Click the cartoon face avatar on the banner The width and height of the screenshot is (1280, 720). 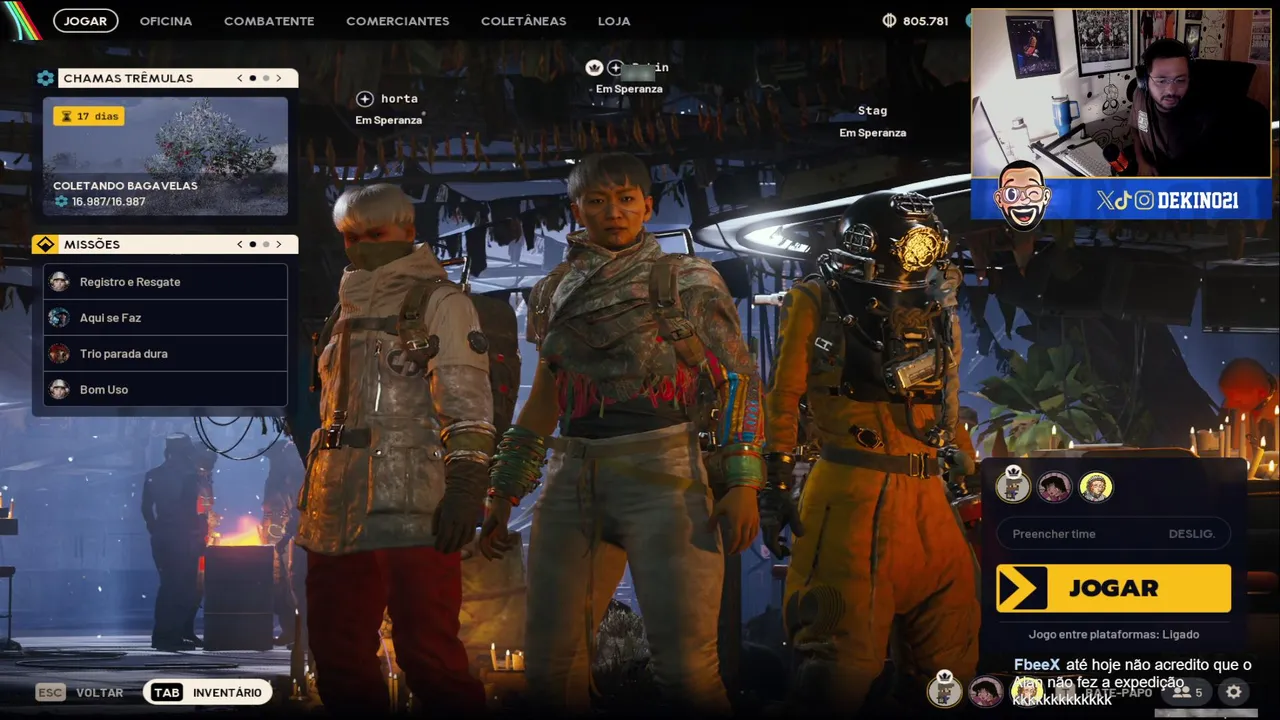1023,195
